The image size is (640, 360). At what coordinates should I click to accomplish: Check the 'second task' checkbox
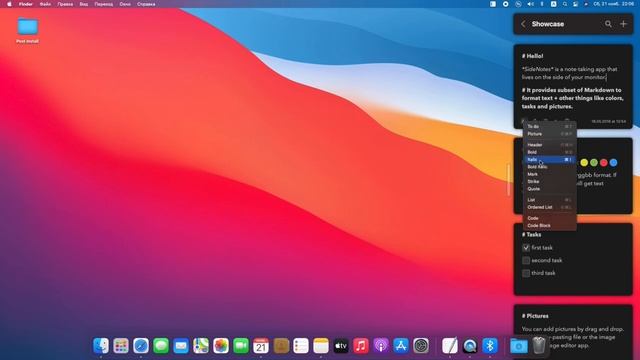click(x=526, y=260)
